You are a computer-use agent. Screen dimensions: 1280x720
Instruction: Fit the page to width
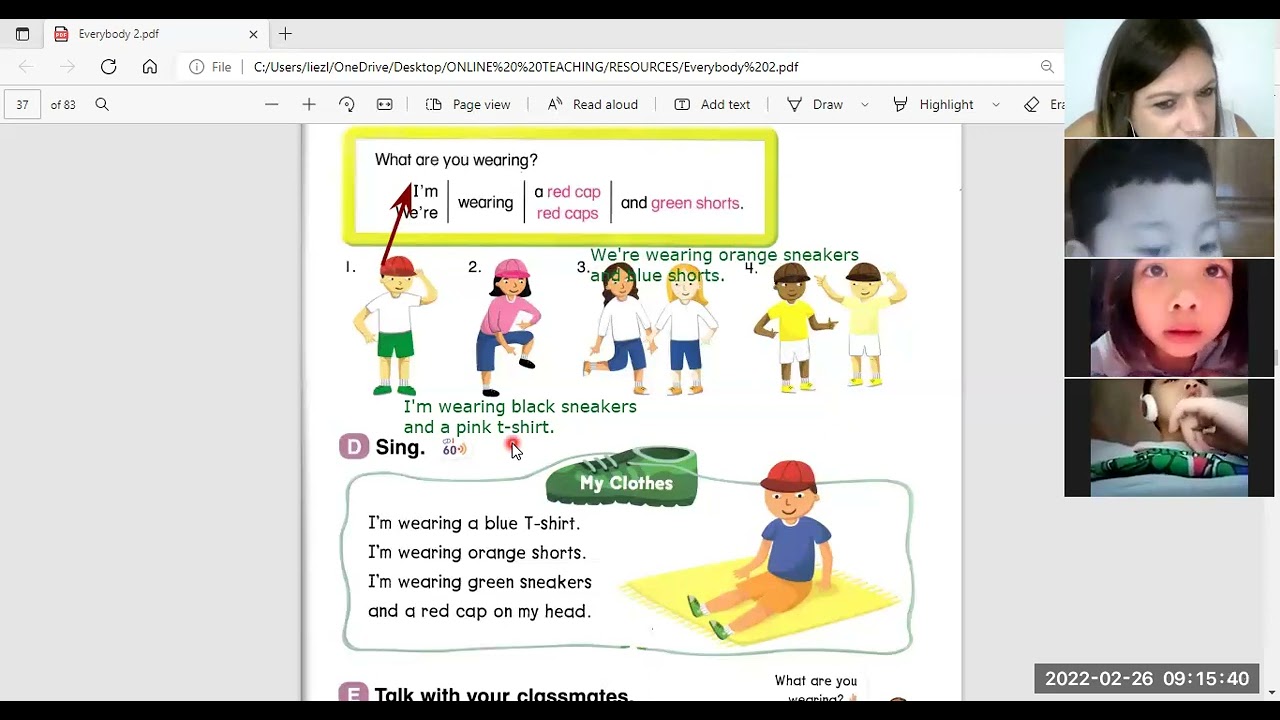point(384,104)
